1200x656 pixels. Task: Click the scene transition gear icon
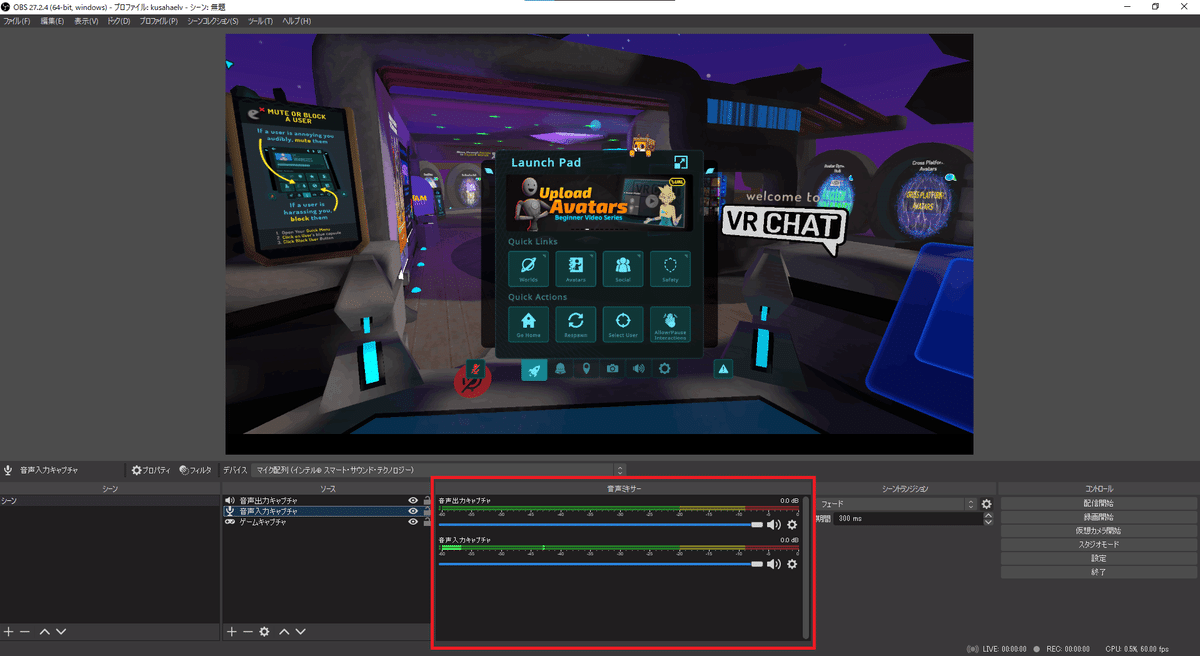[x=987, y=504]
